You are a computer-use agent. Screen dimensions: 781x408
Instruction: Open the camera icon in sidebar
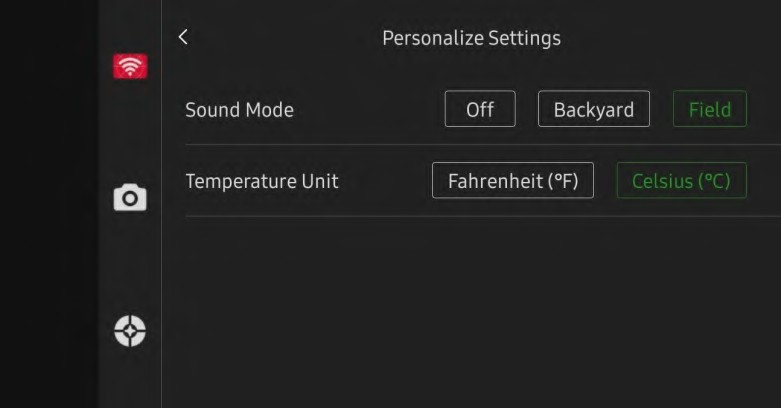130,198
